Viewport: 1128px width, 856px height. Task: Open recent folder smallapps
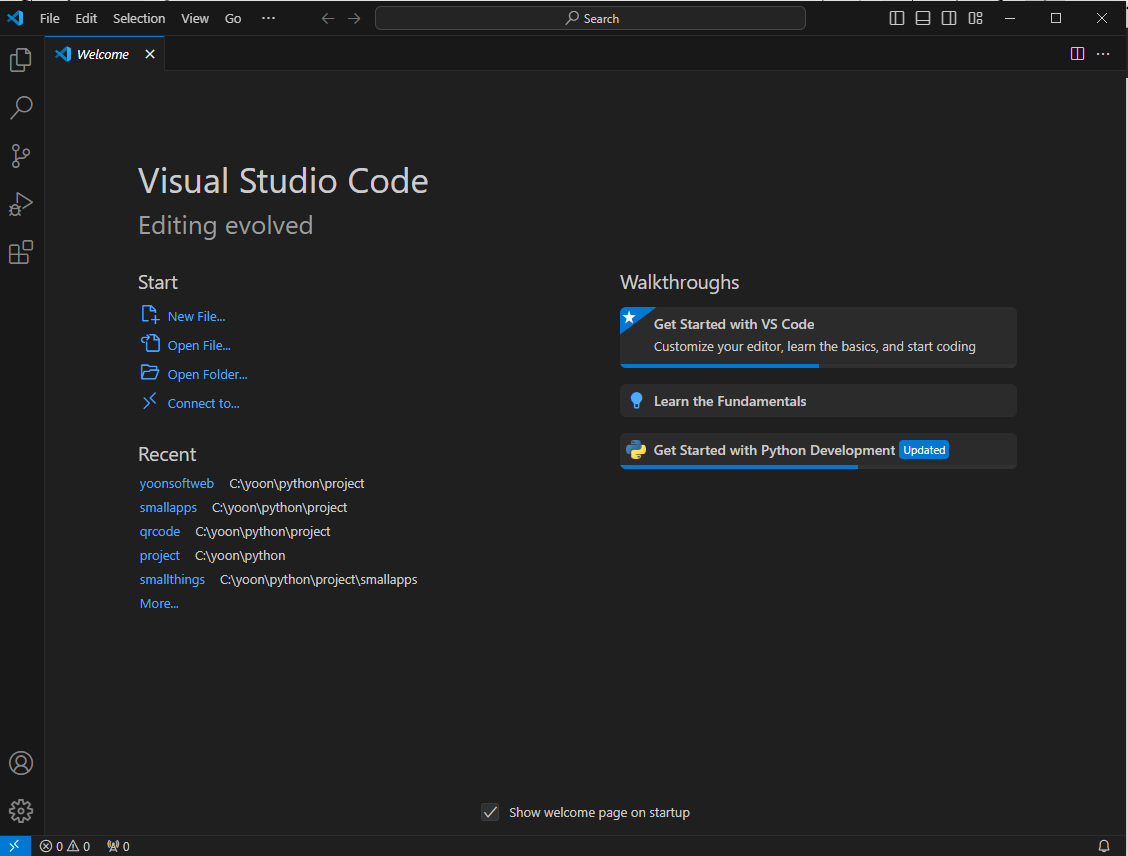coord(168,507)
